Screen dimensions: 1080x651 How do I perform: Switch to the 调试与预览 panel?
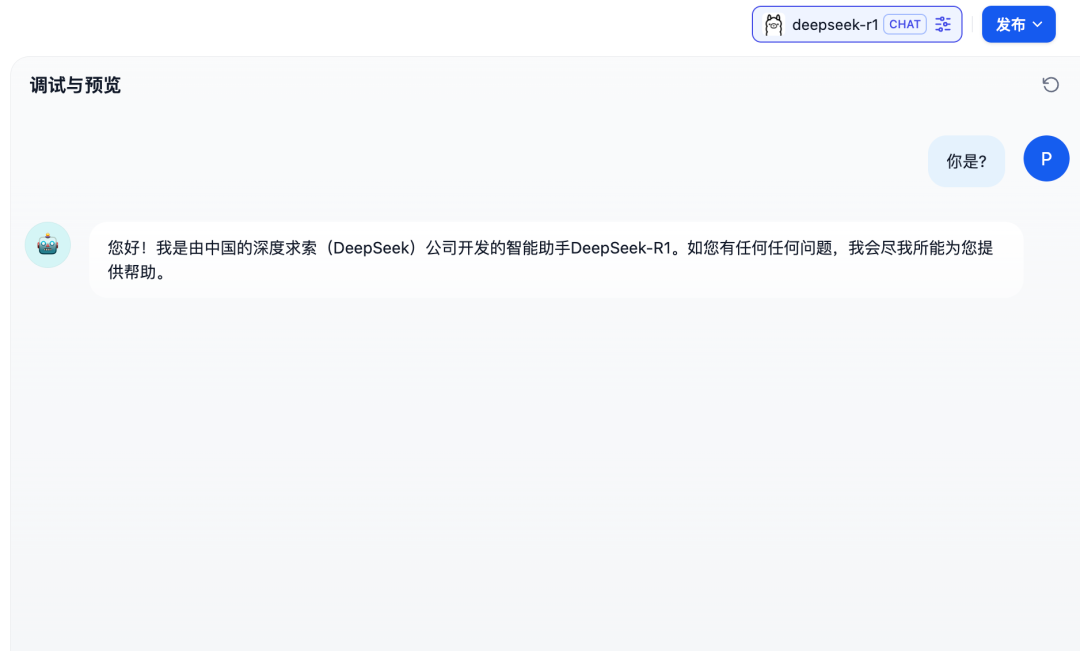[73, 85]
